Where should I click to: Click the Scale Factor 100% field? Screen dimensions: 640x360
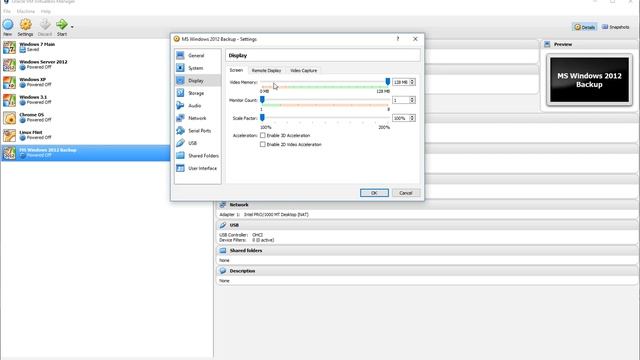[x=401, y=118]
